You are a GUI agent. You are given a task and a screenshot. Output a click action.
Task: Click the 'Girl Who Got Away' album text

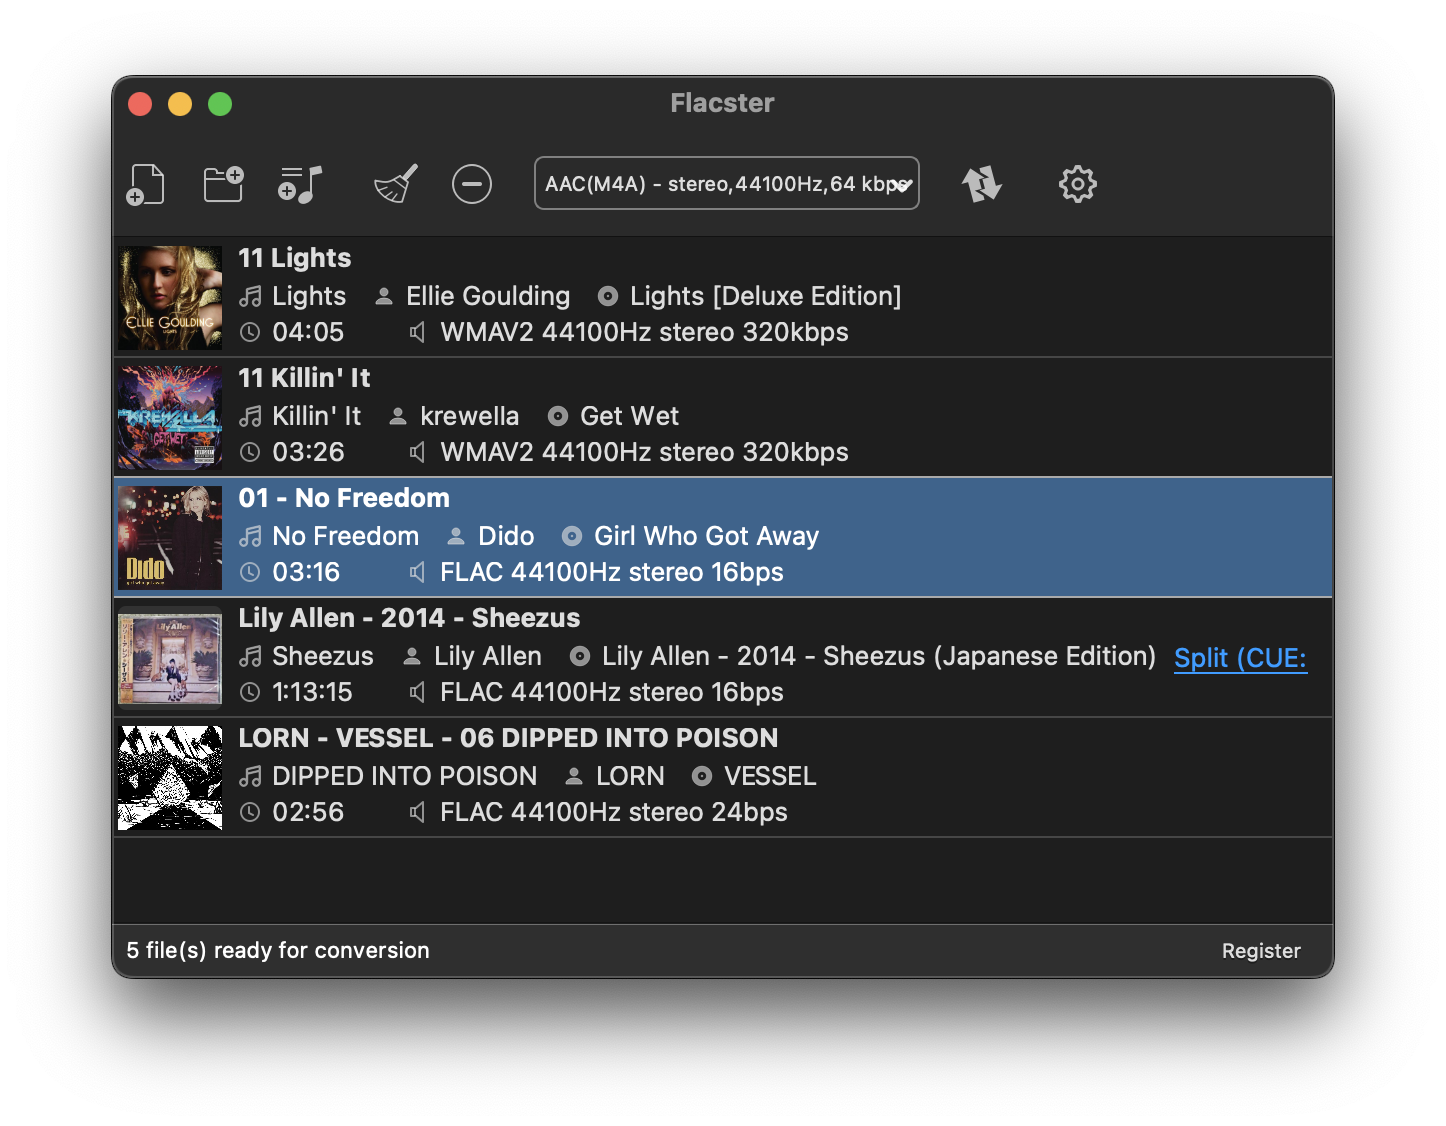coord(706,536)
